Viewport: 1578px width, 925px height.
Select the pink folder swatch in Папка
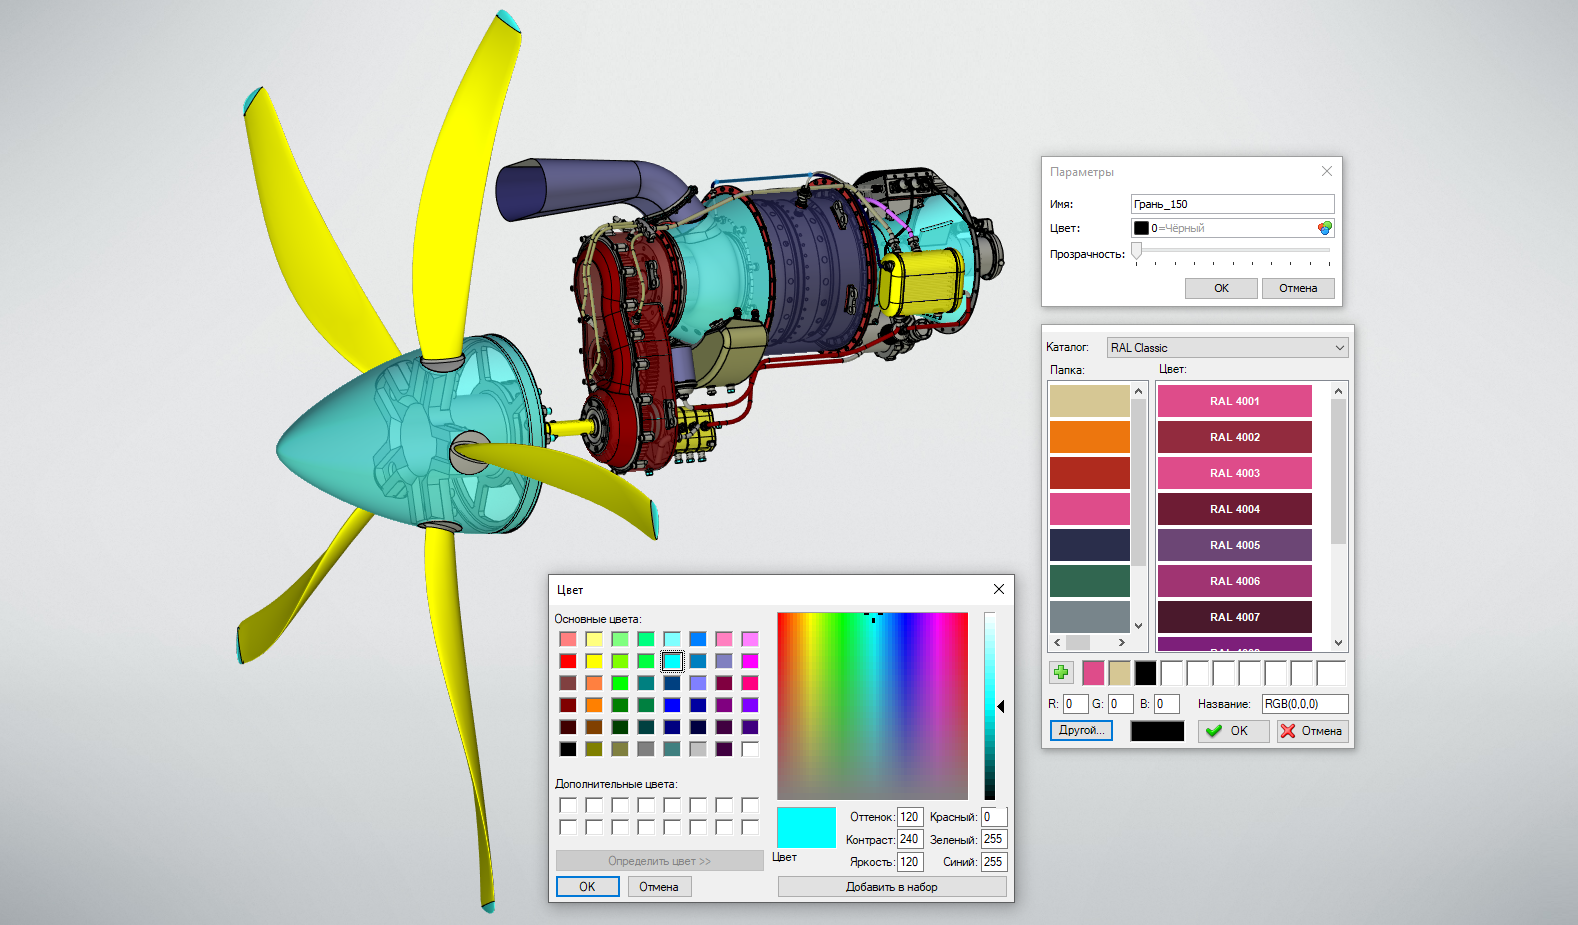[1090, 509]
